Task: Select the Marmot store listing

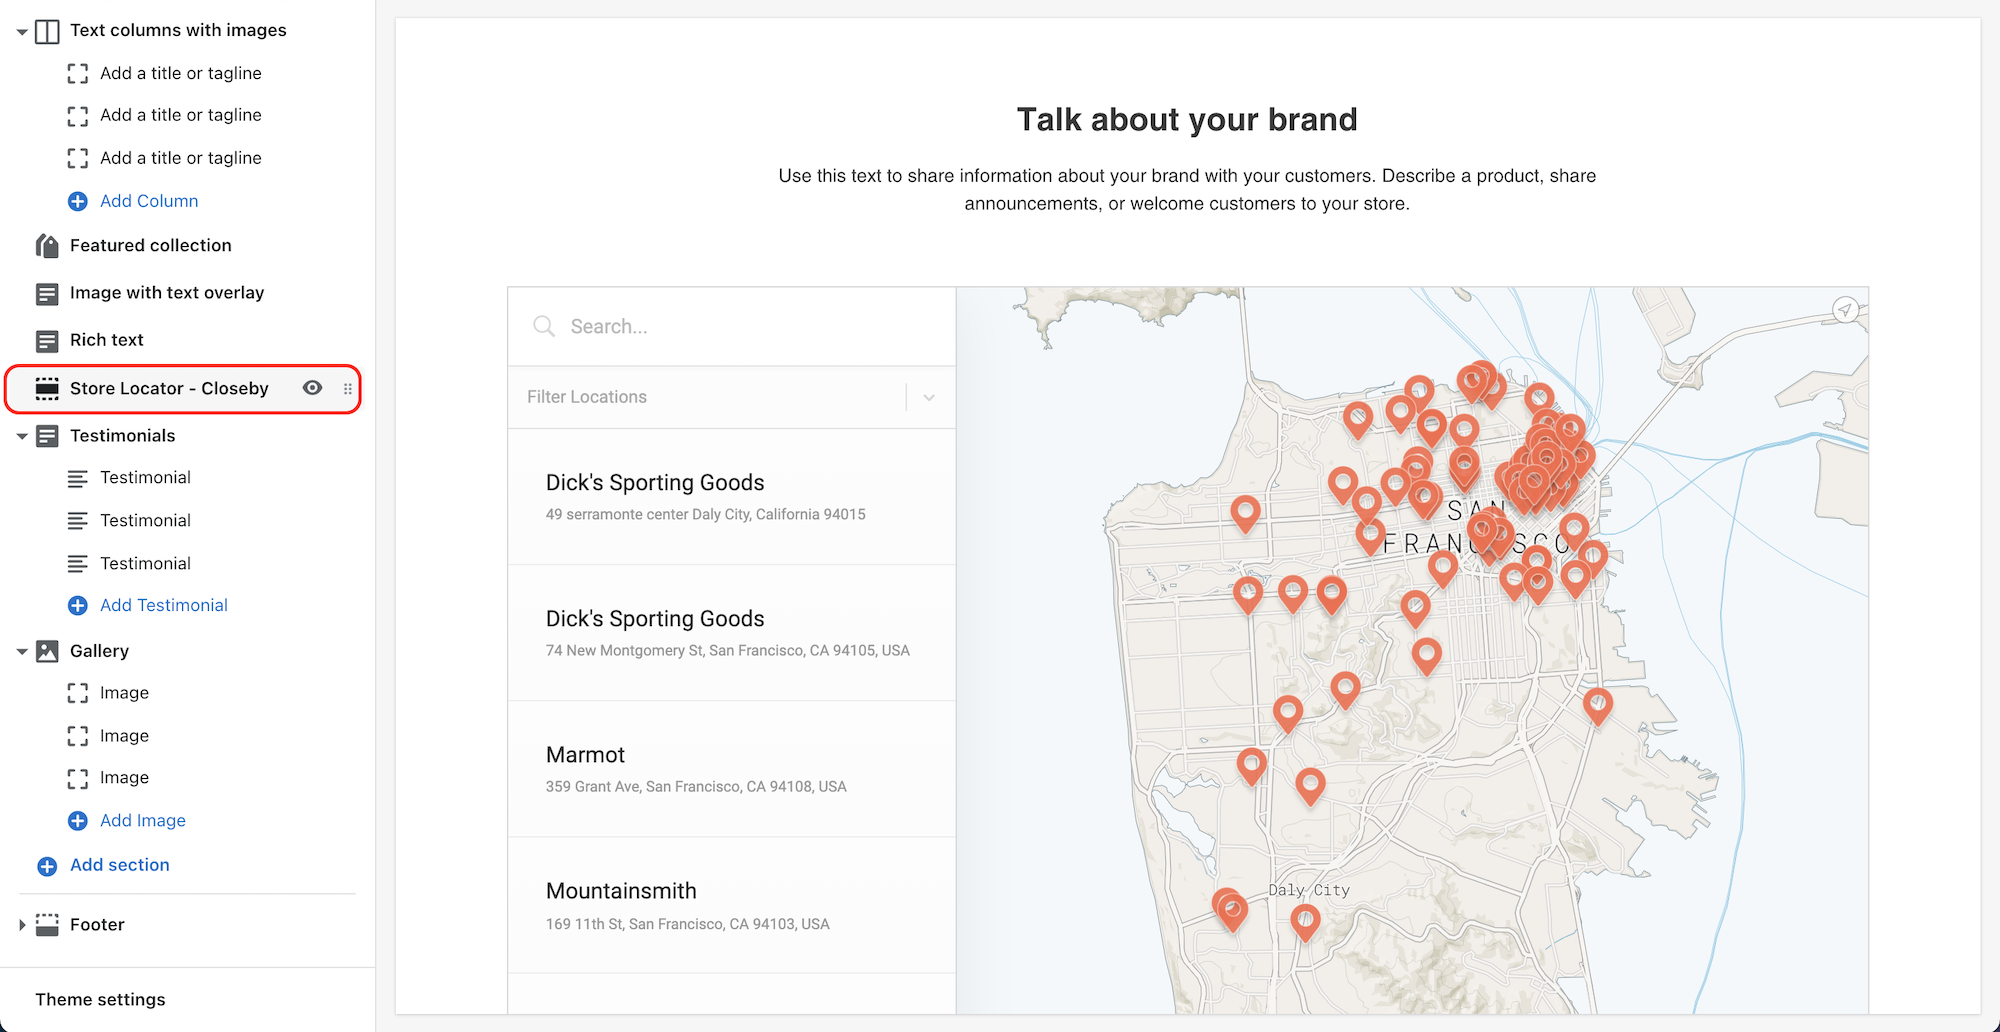Action: coord(732,769)
